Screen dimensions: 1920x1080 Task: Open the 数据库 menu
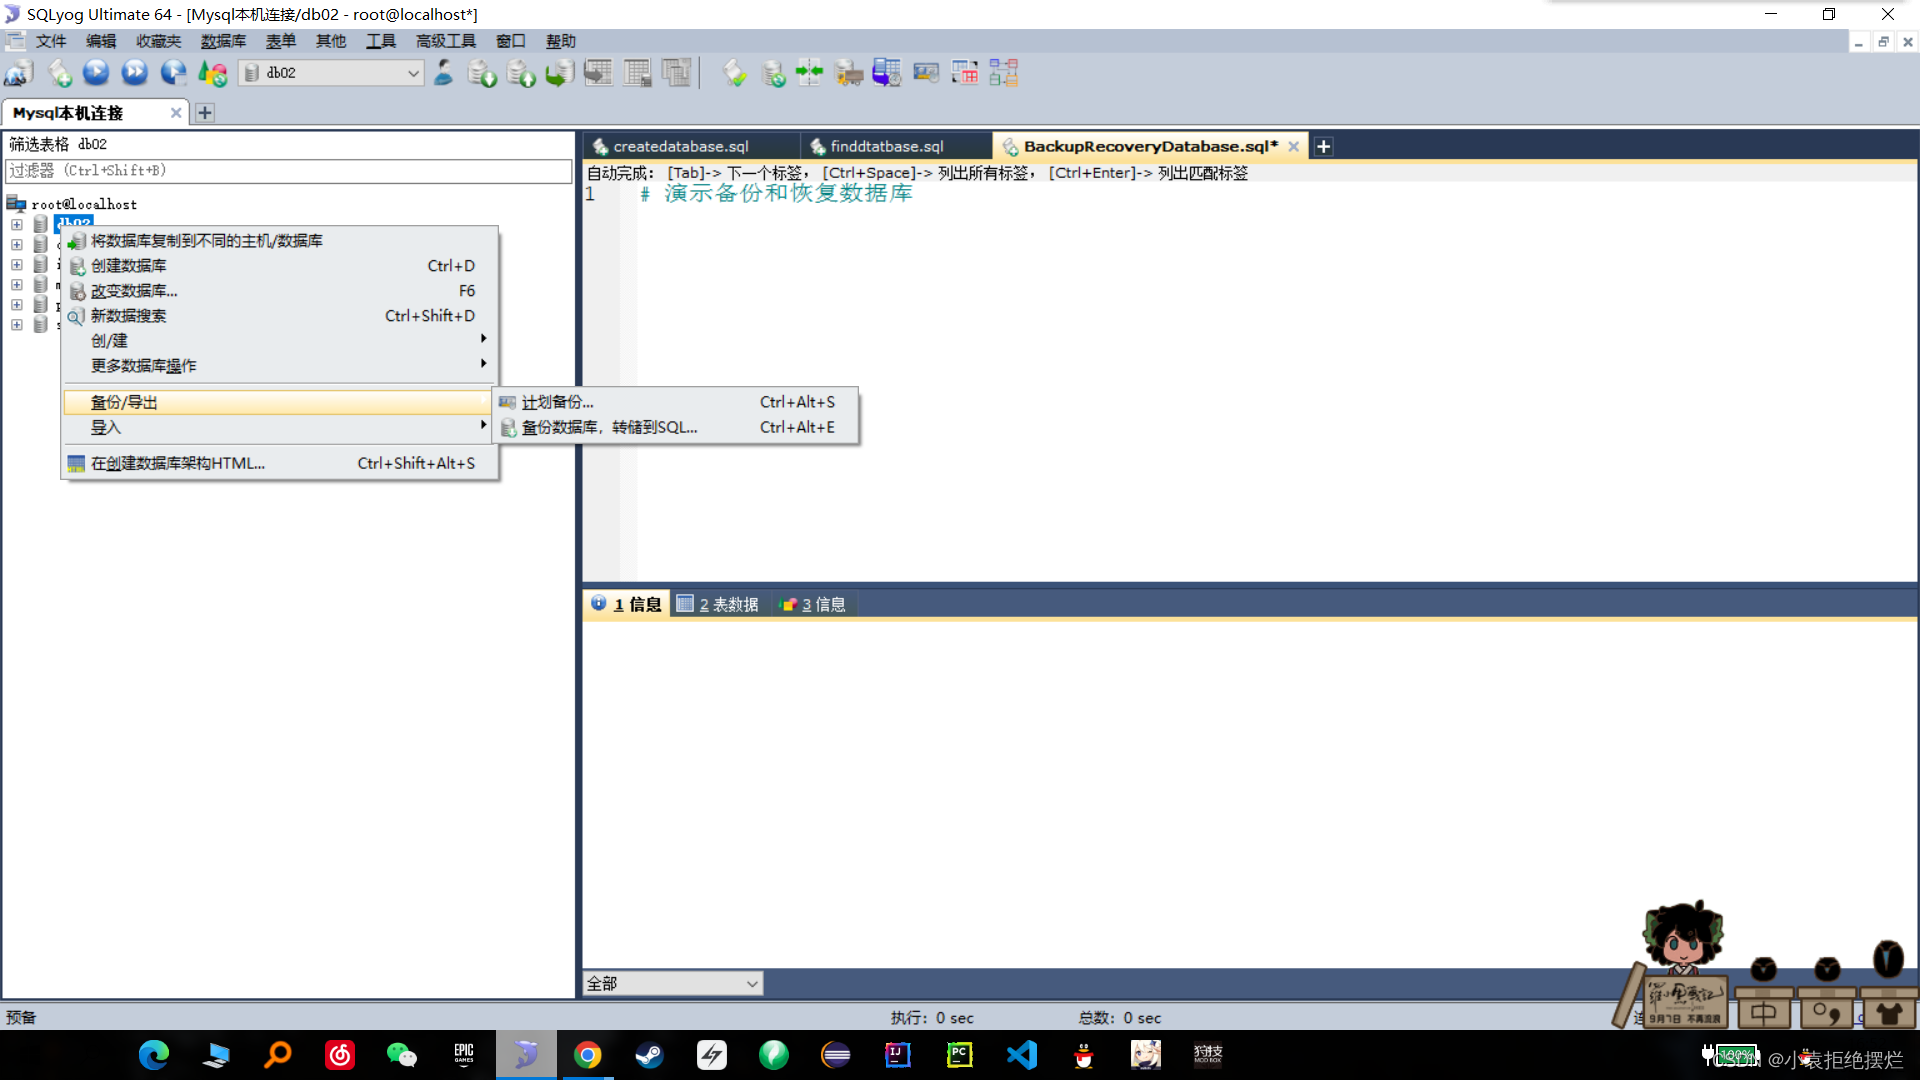coord(223,41)
